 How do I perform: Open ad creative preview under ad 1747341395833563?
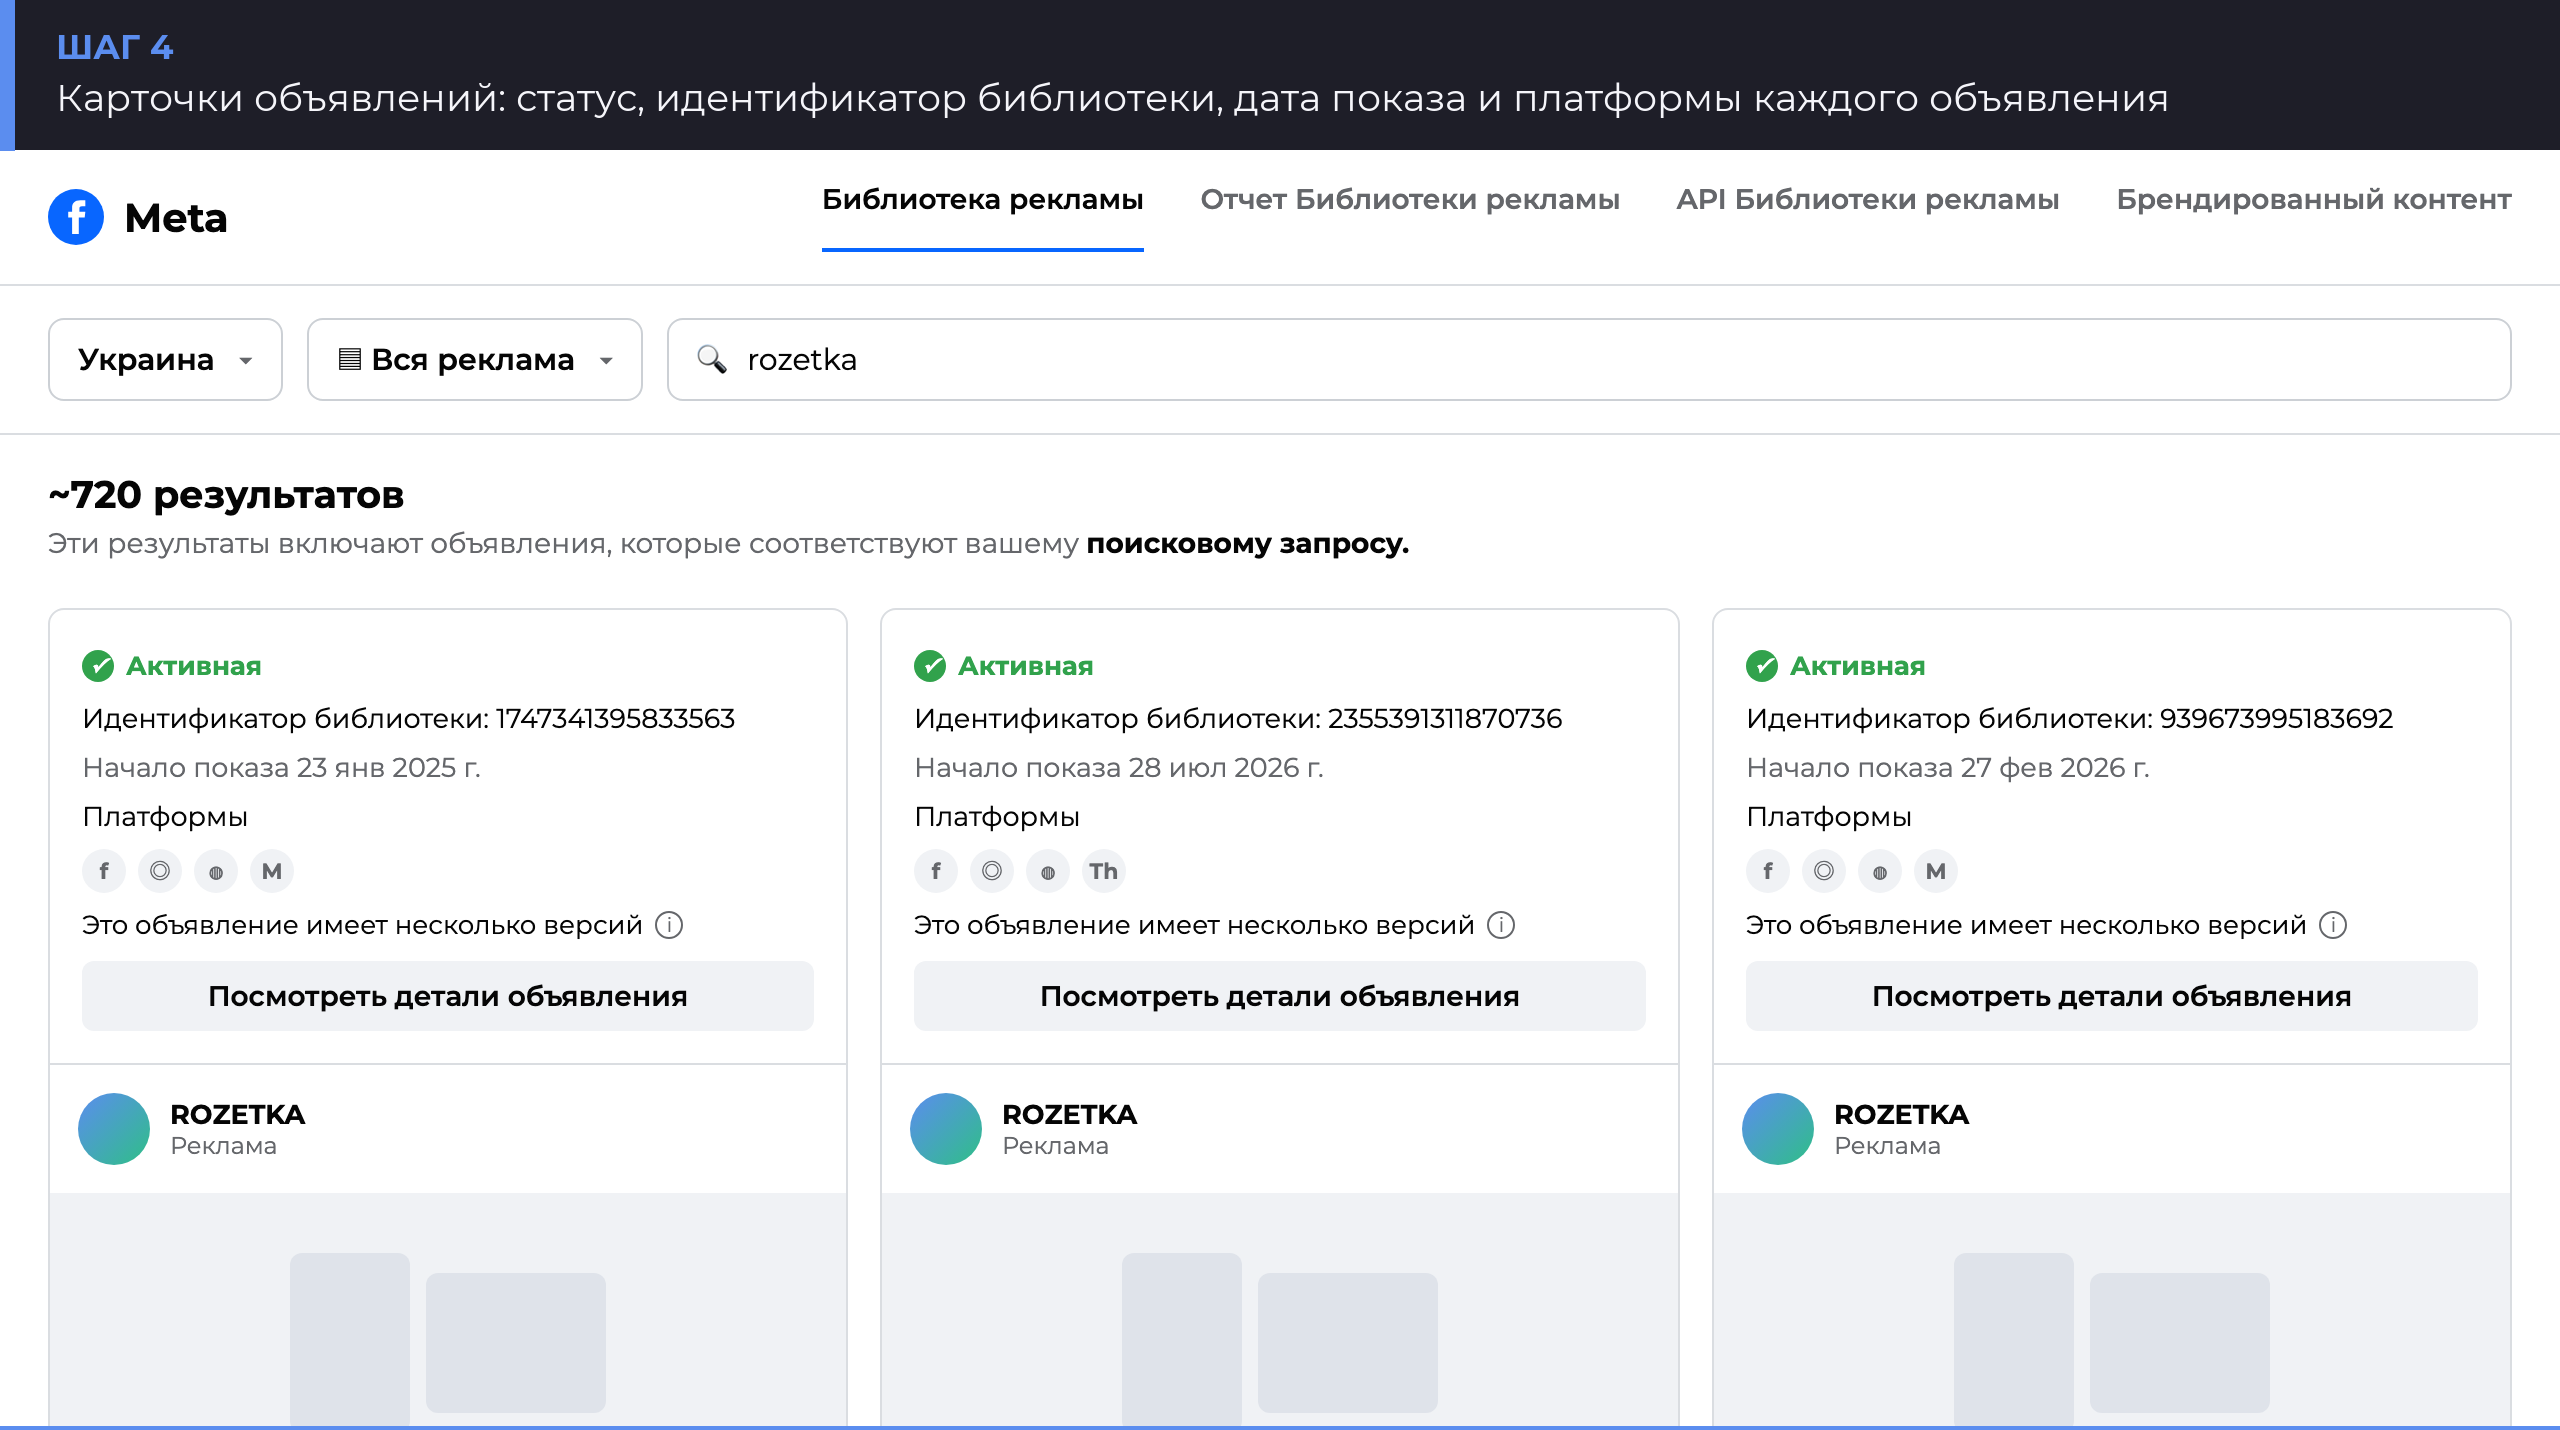[448, 1310]
